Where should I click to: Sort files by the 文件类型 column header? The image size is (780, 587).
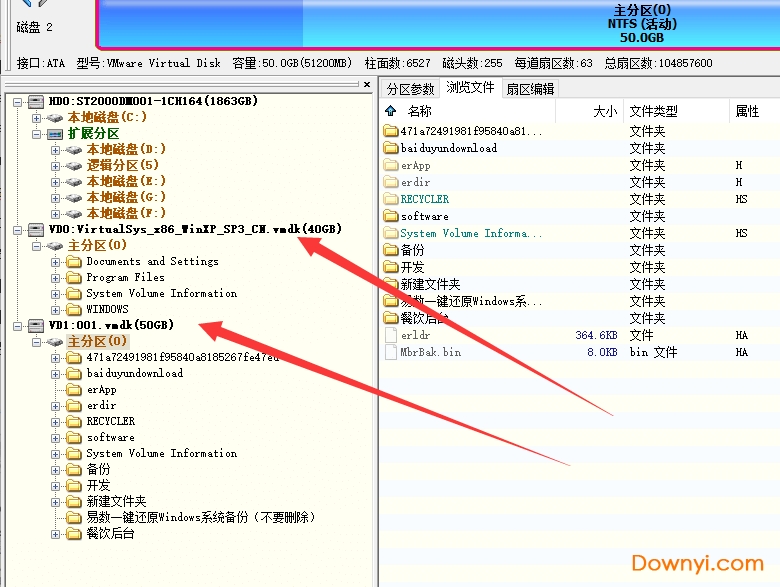point(653,111)
